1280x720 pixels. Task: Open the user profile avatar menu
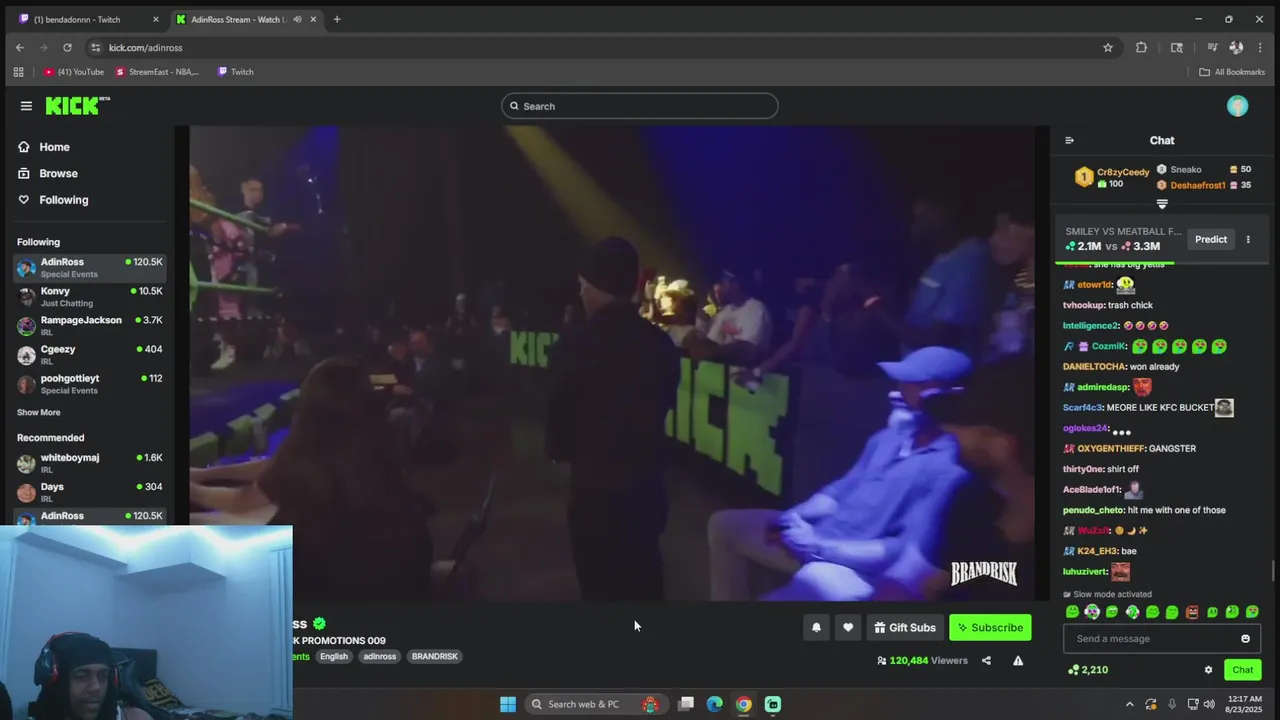click(1237, 106)
